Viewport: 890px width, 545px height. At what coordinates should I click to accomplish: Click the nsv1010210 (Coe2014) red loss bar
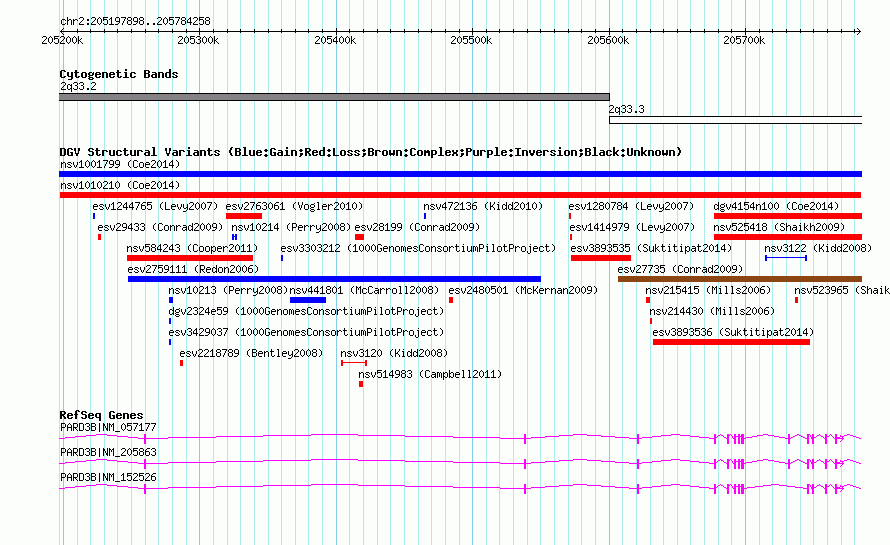pyautogui.click(x=460, y=195)
